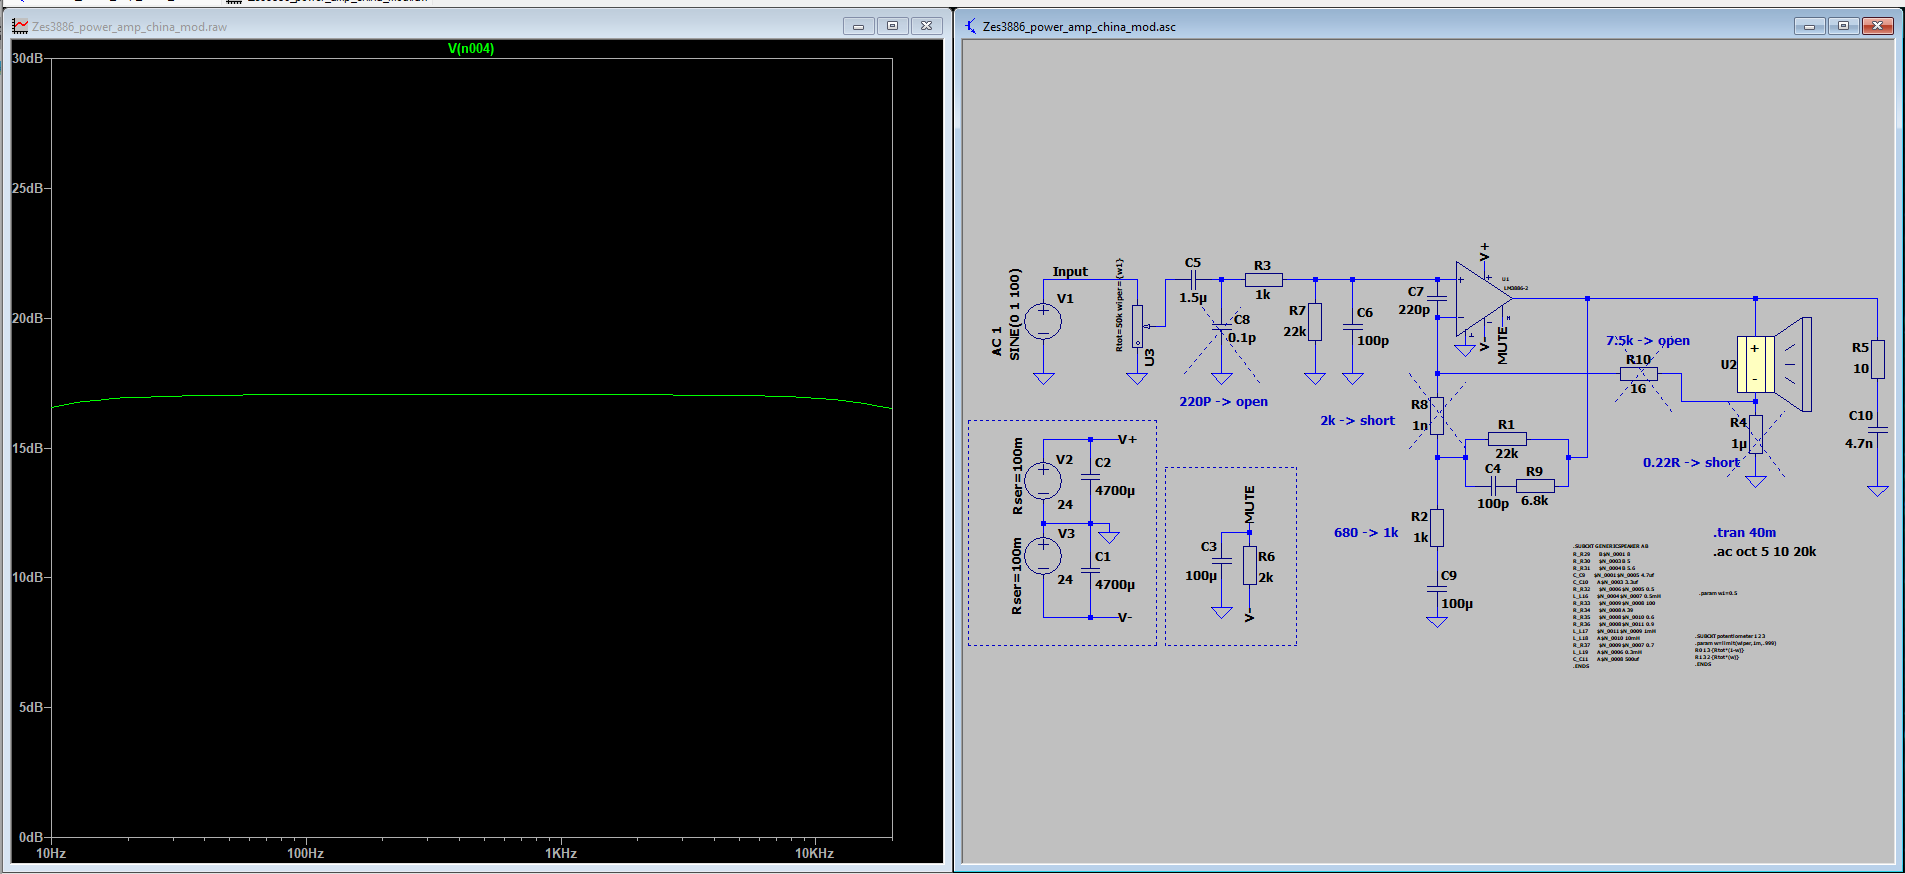Select the U3 potentiometer component
The width and height of the screenshot is (1905, 874).
coord(1137,327)
